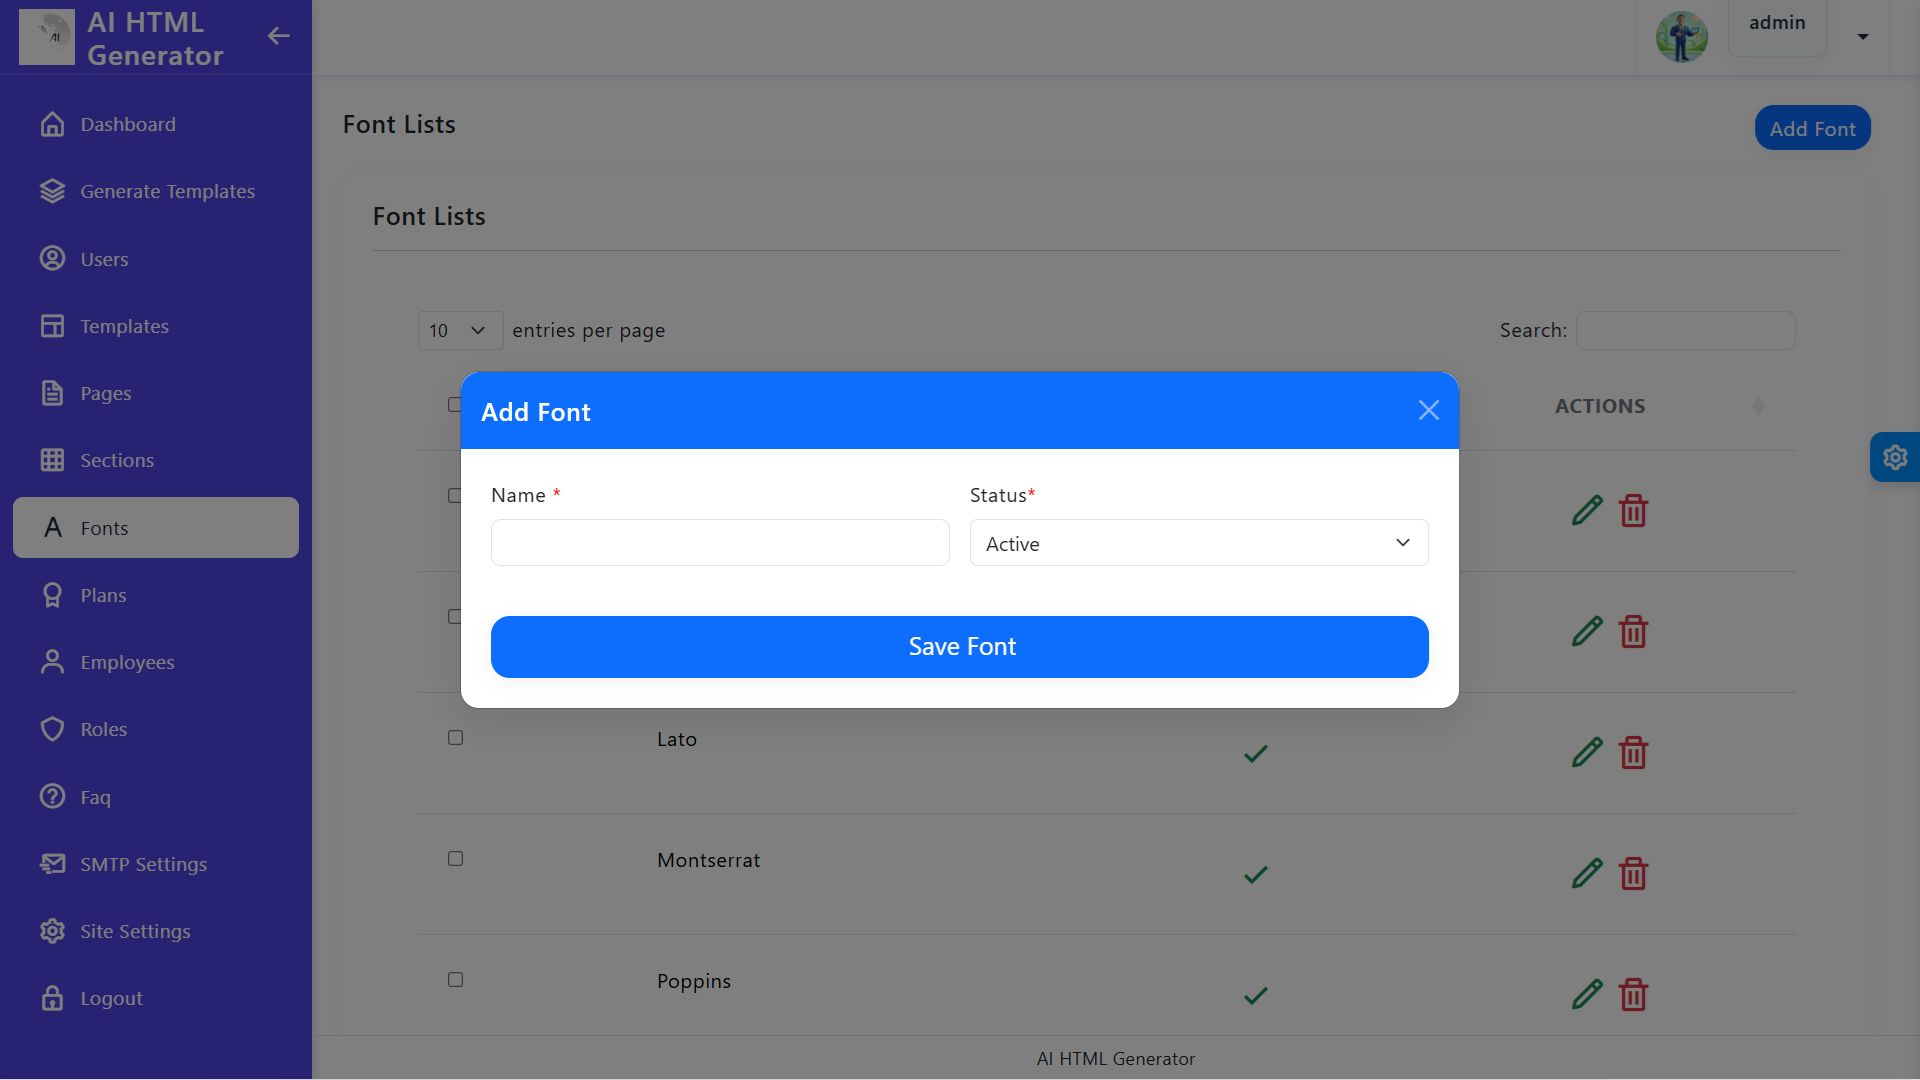Click the admin profile avatar
This screenshot has height=1080, width=1920.
1681,37
